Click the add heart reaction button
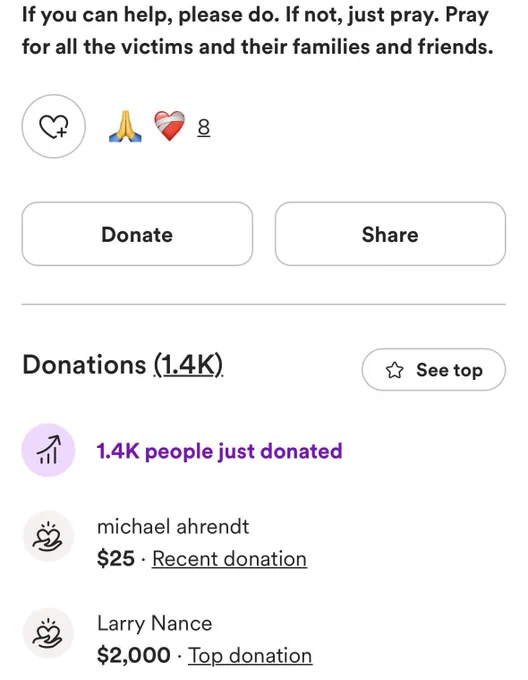This screenshot has height=680, width=528. (54, 126)
